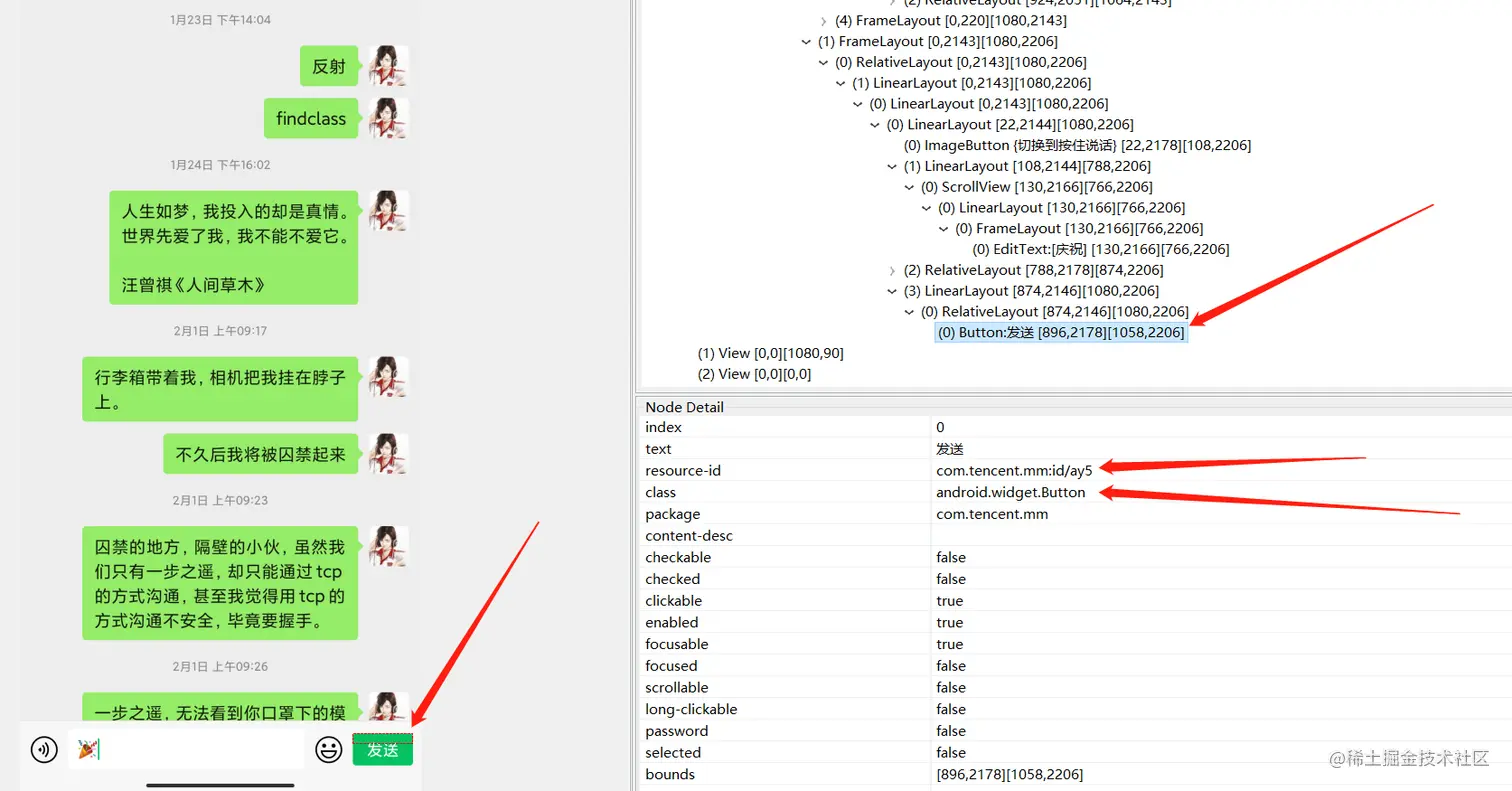Select the bubble about tcp 沟通
Image resolution: width=1512 pixels, height=791 pixels.
(x=220, y=584)
